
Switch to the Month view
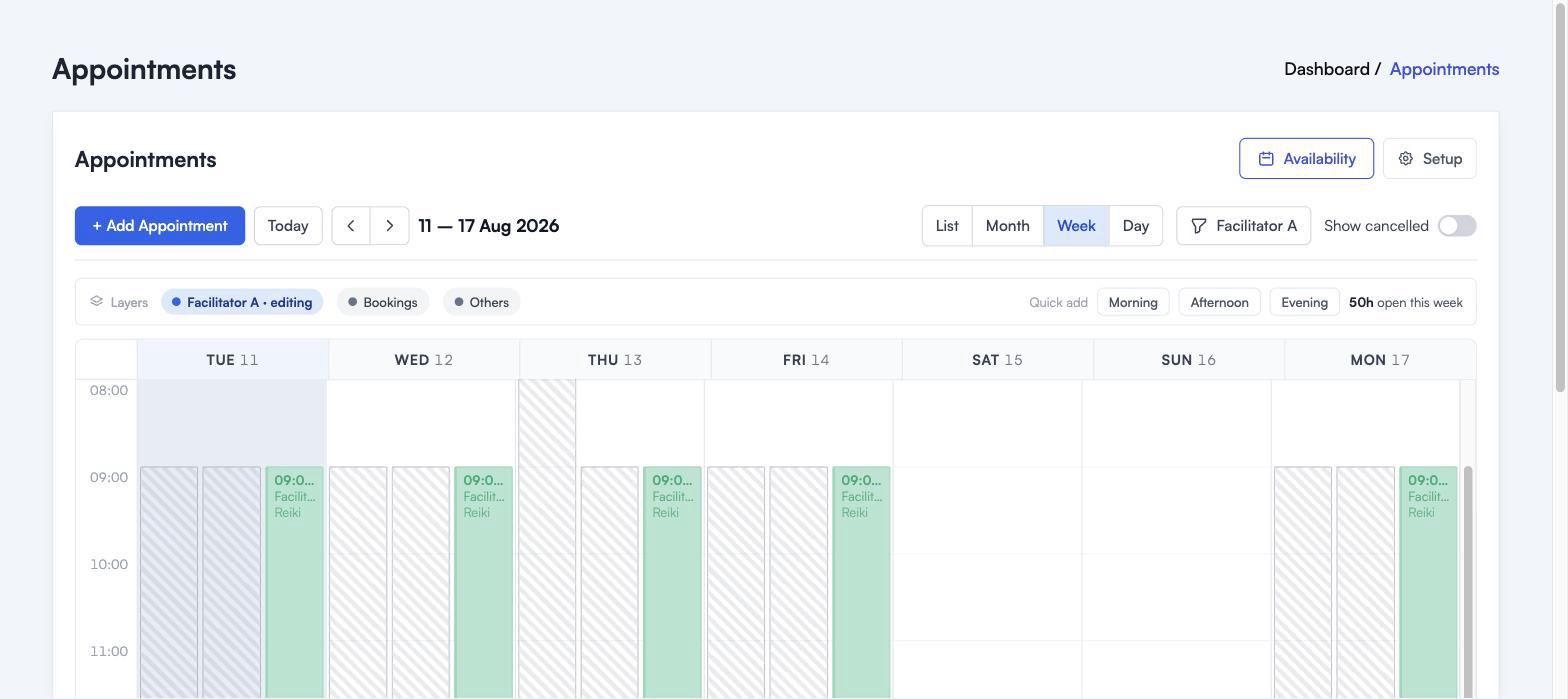click(1008, 226)
